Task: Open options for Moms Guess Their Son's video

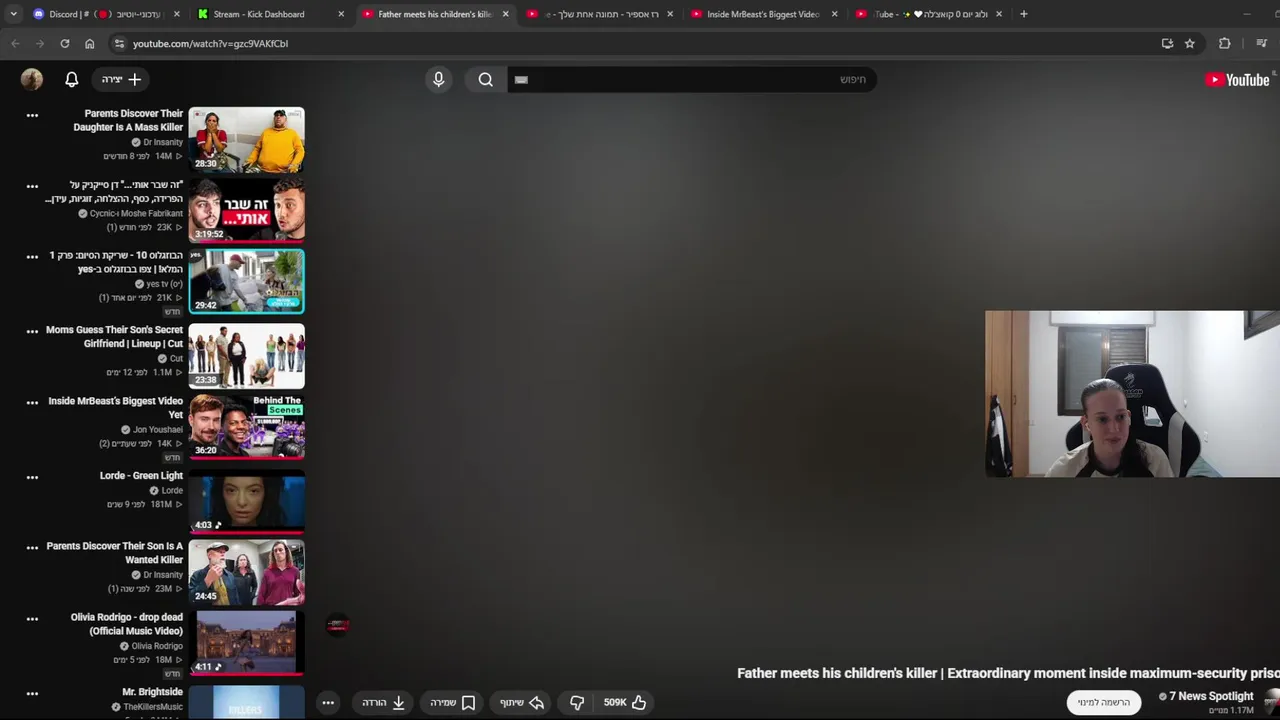Action: tap(32, 331)
